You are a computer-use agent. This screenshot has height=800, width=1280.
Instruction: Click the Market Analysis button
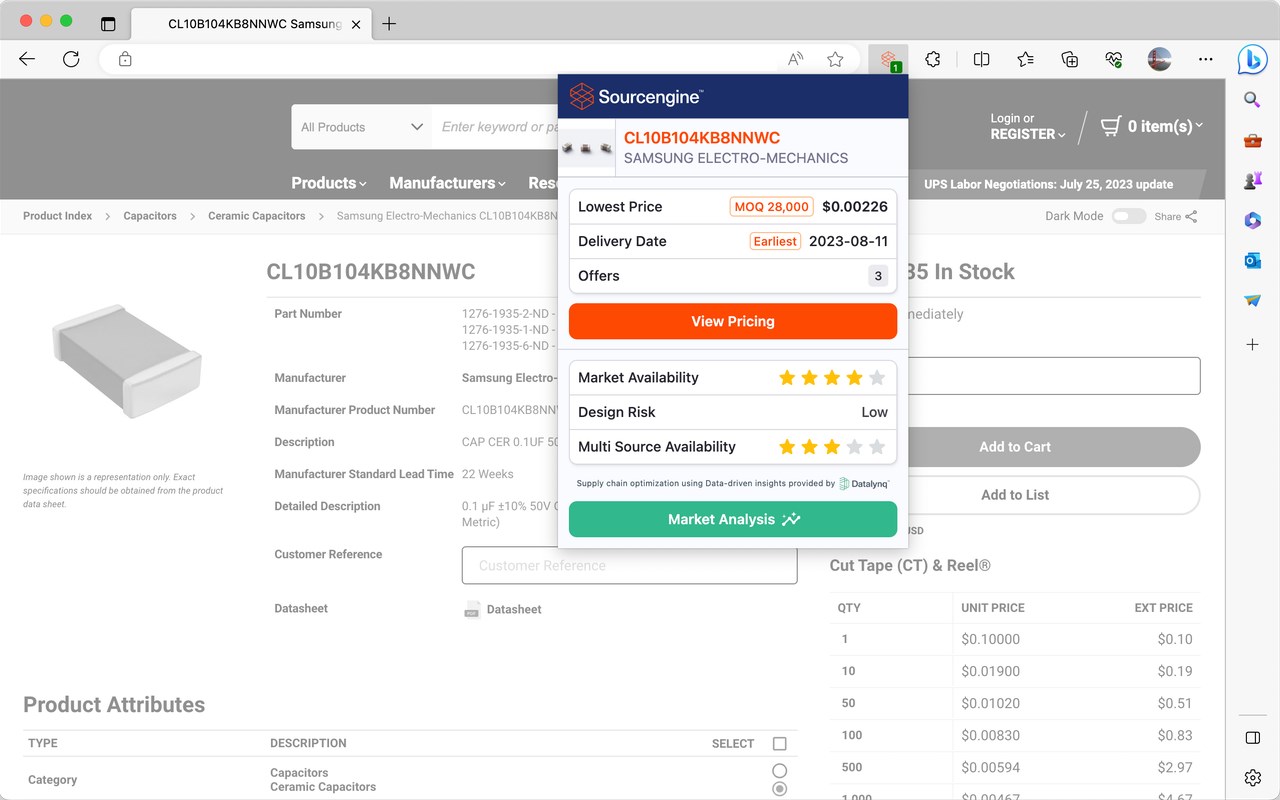(733, 519)
